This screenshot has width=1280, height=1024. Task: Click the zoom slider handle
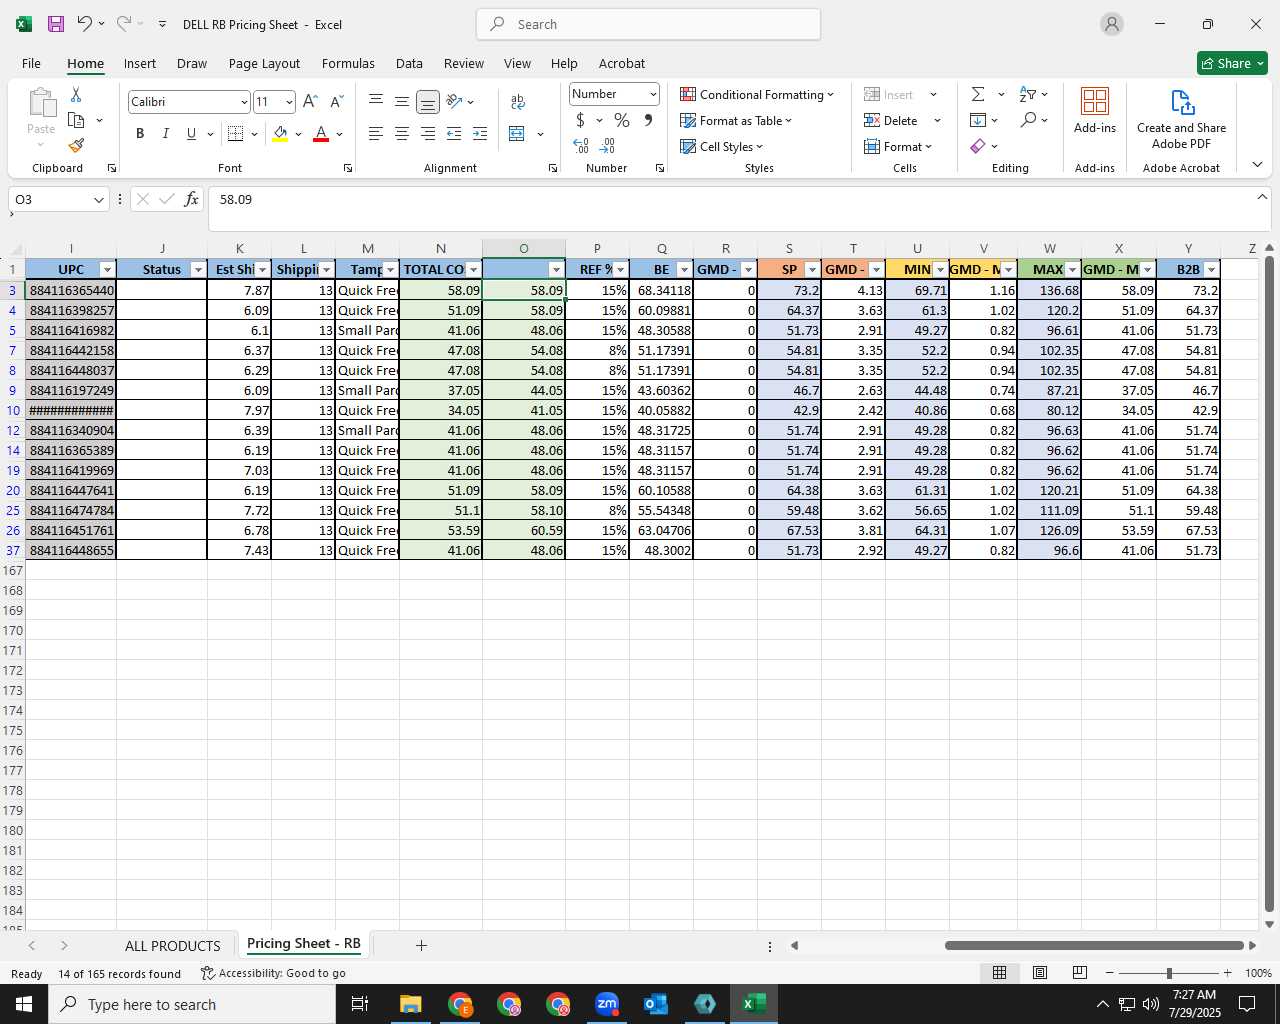(1169, 973)
